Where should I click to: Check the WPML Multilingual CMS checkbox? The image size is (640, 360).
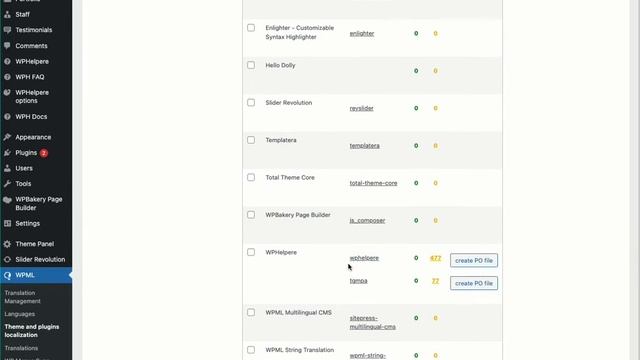[251, 312]
